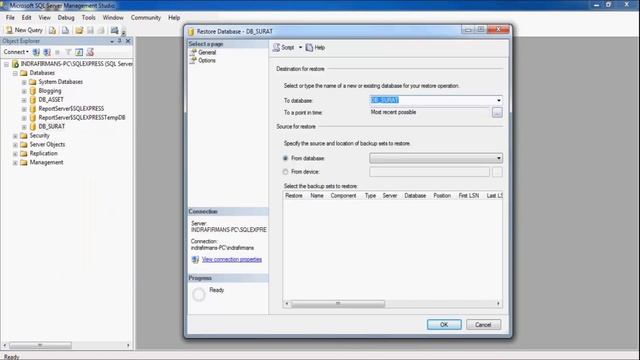Screen dimensions: 640x360
Task: Click the Refresh icon in Object Explorer
Action: pos(79,52)
